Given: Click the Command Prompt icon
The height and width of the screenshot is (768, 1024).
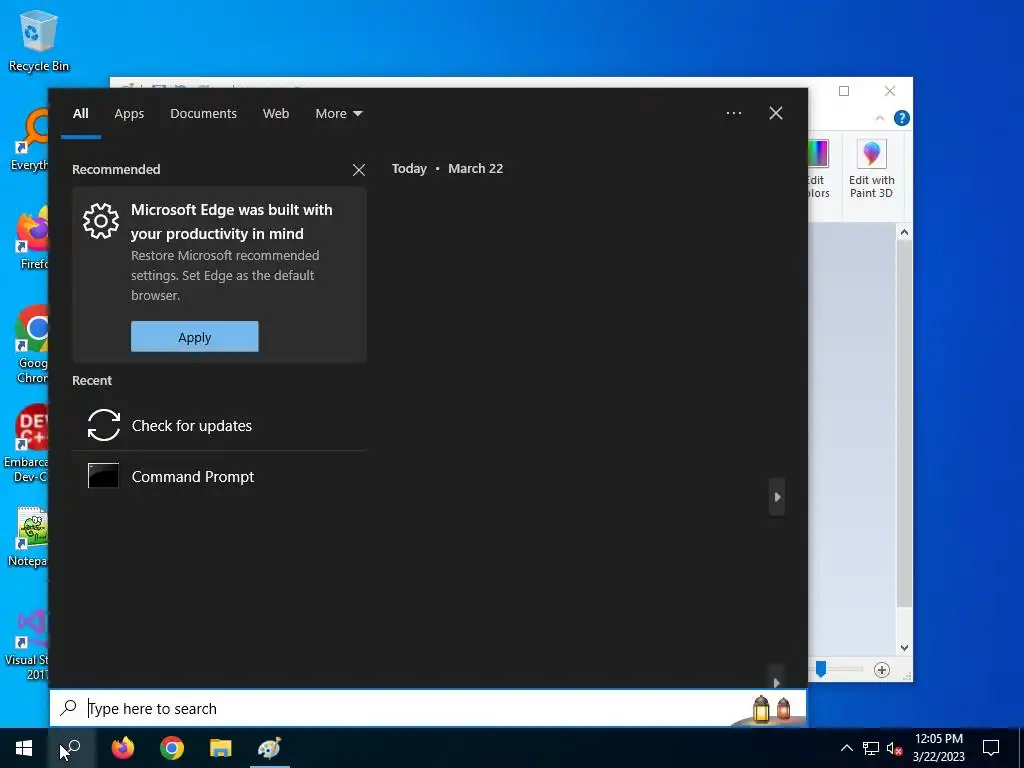Looking at the screenshot, I should 103,475.
